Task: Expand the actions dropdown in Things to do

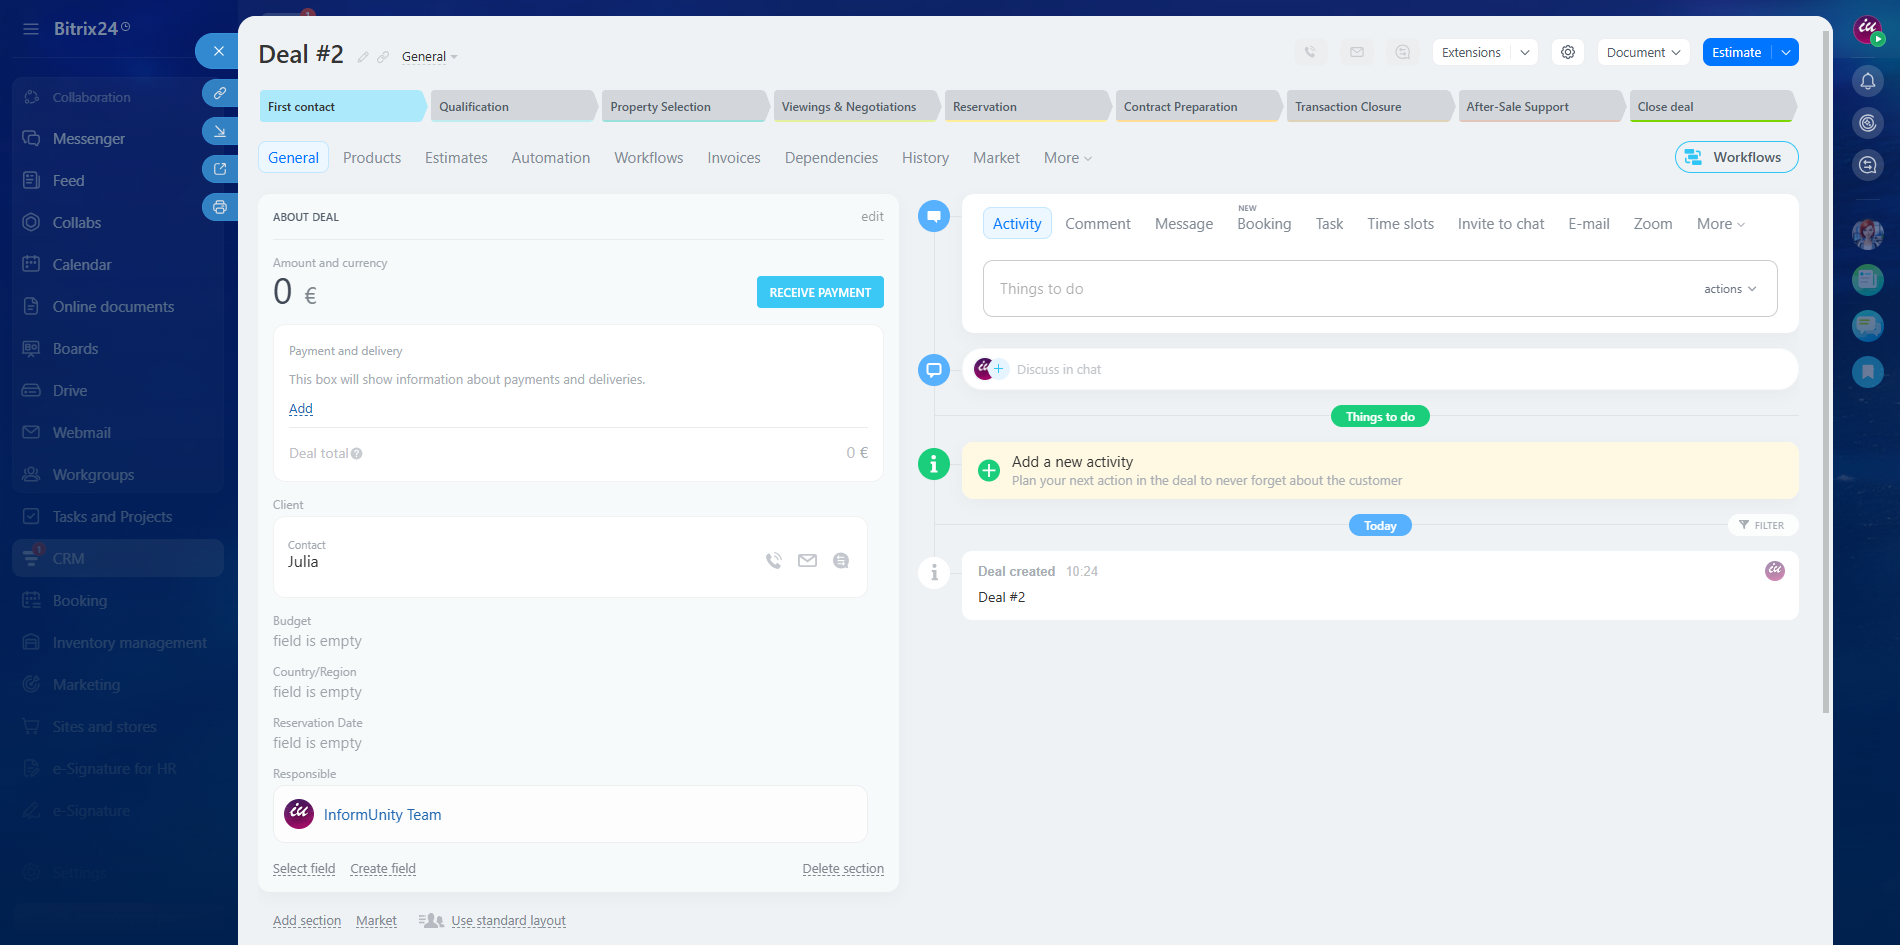Action: click(x=1729, y=289)
